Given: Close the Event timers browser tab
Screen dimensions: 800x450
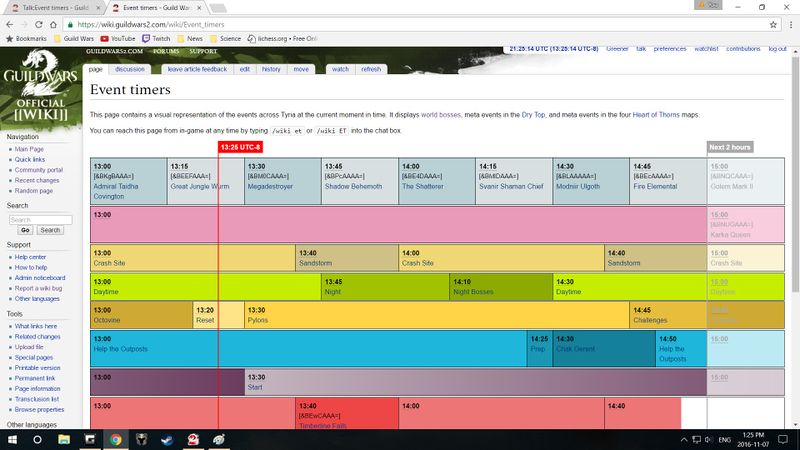Looking at the screenshot, I should [199, 8].
